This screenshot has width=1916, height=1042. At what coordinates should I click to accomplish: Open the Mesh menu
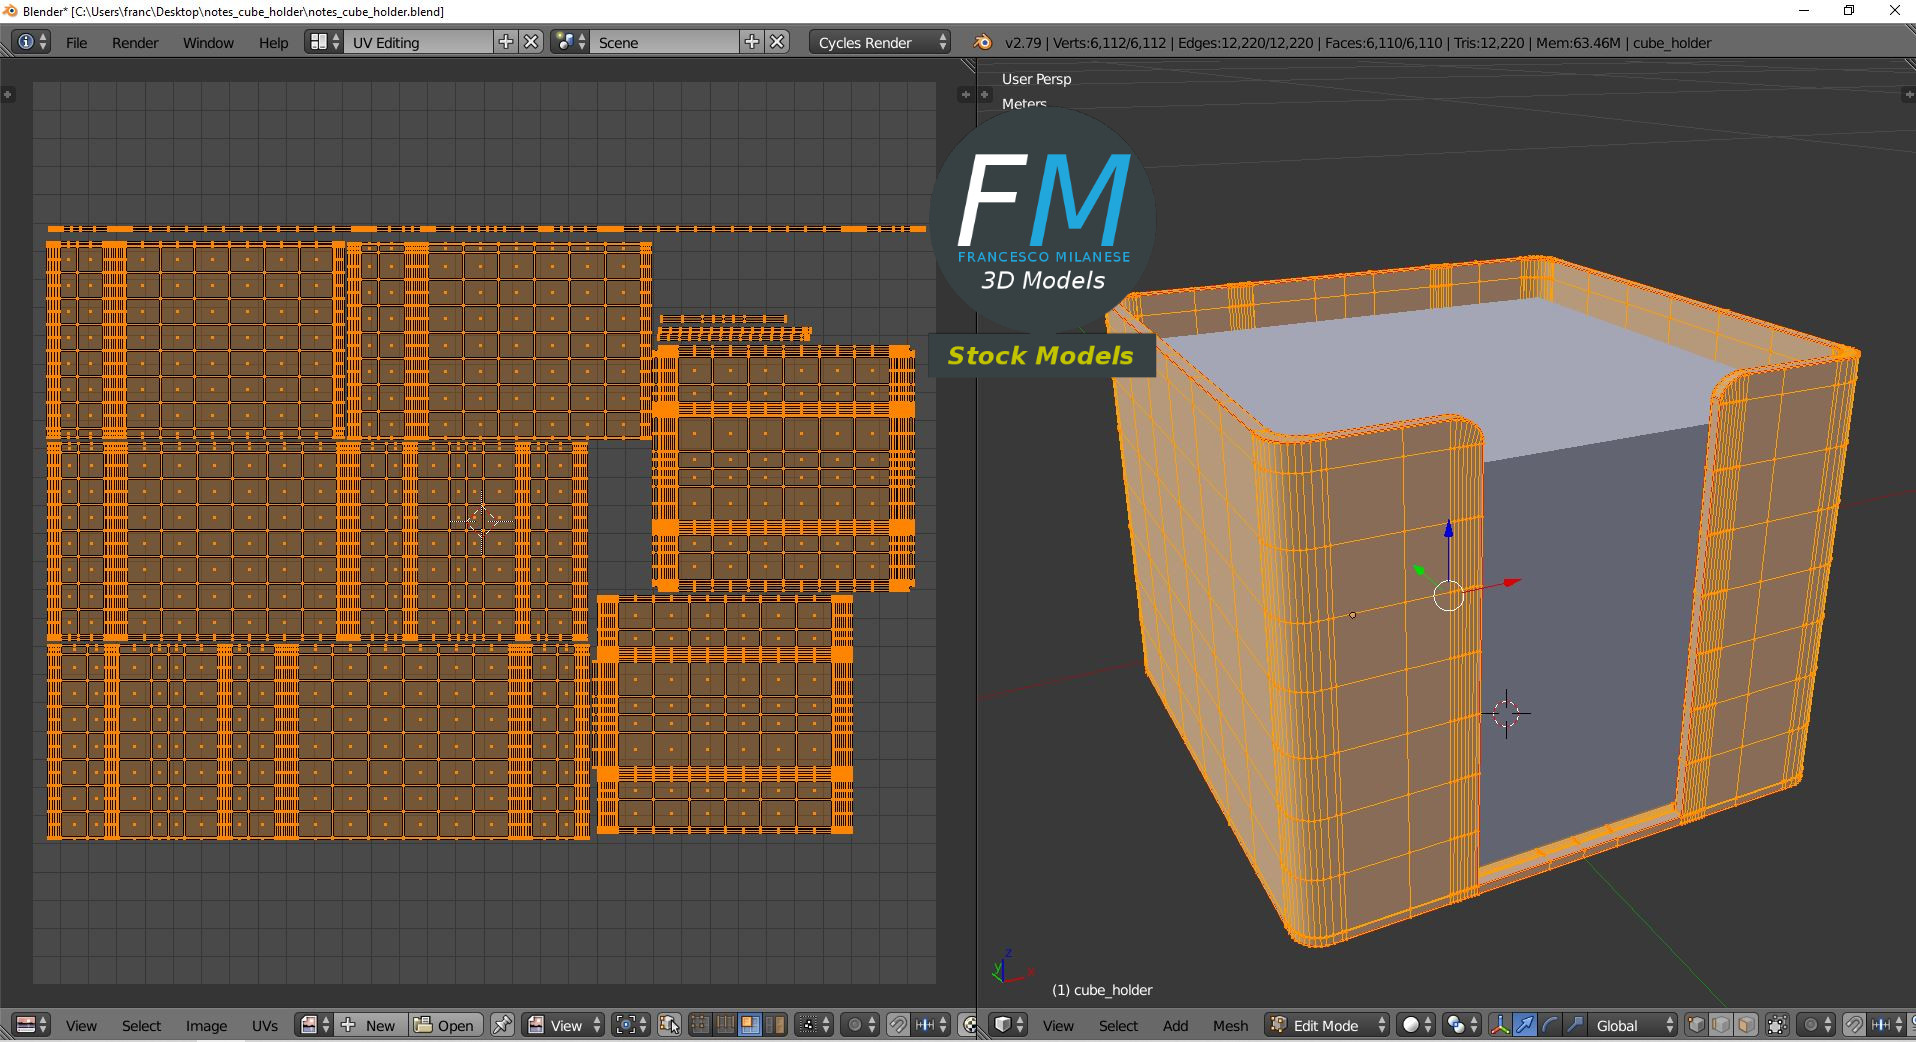coord(1230,1026)
